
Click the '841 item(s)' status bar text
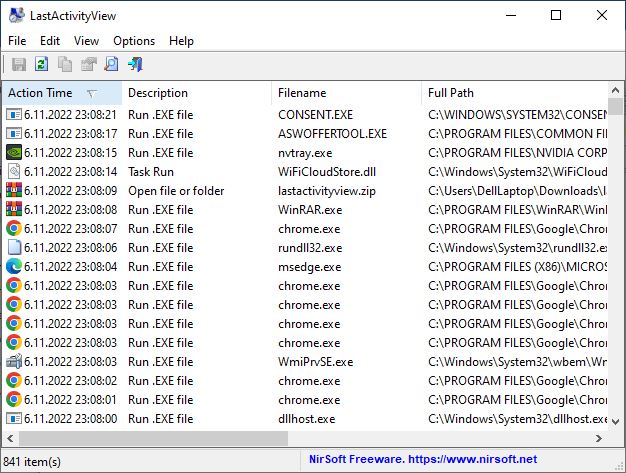coord(32,462)
